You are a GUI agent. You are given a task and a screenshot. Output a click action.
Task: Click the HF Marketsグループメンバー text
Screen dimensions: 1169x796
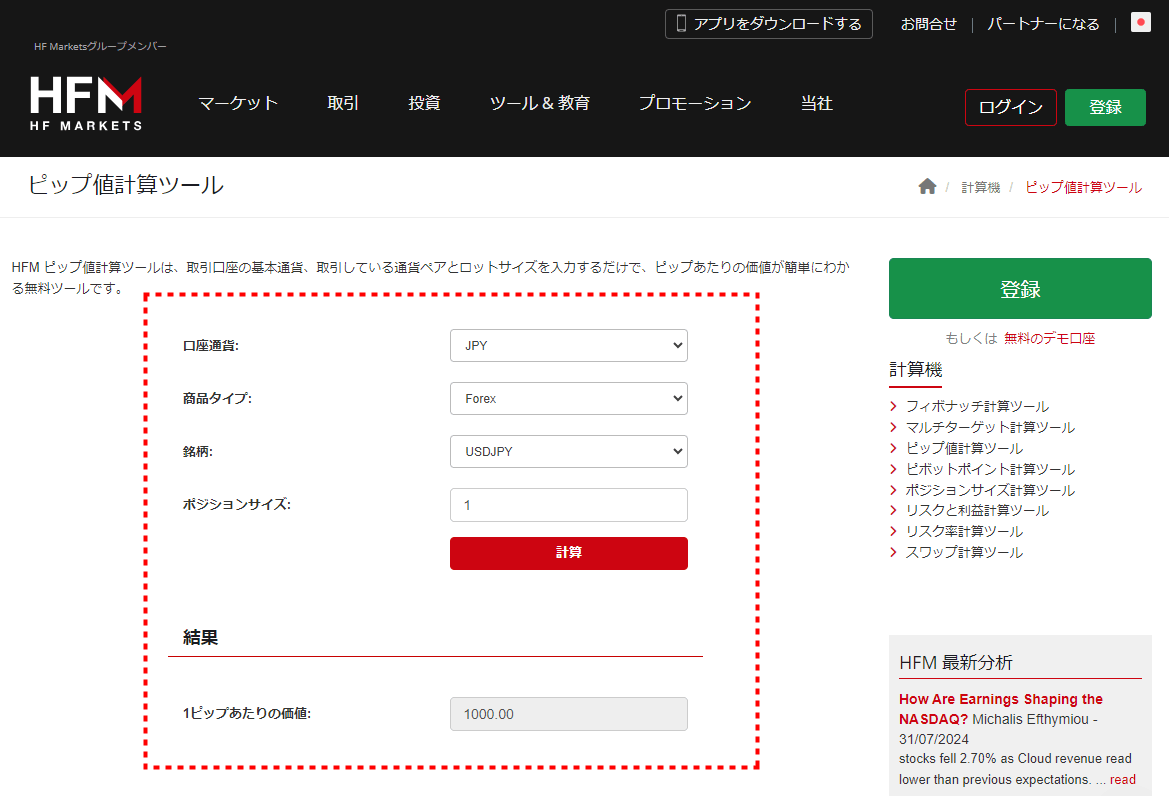[100, 46]
